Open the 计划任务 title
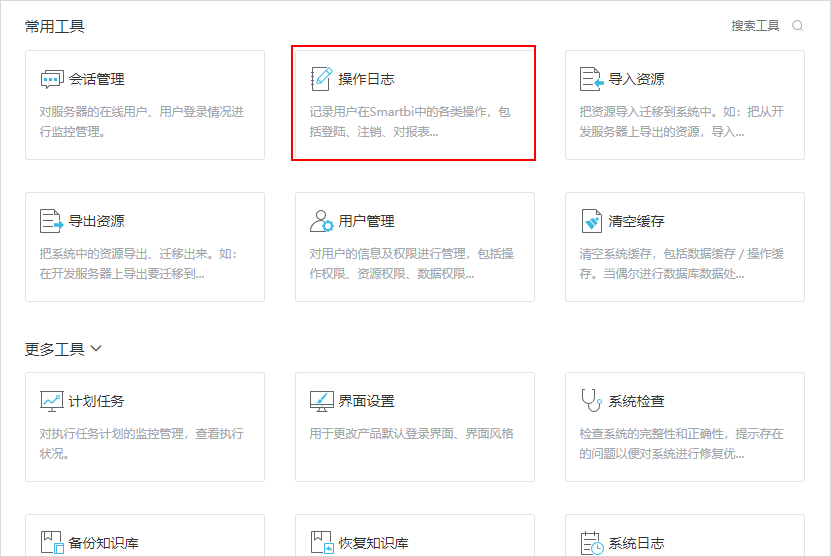The width and height of the screenshot is (831, 557). pos(96,401)
